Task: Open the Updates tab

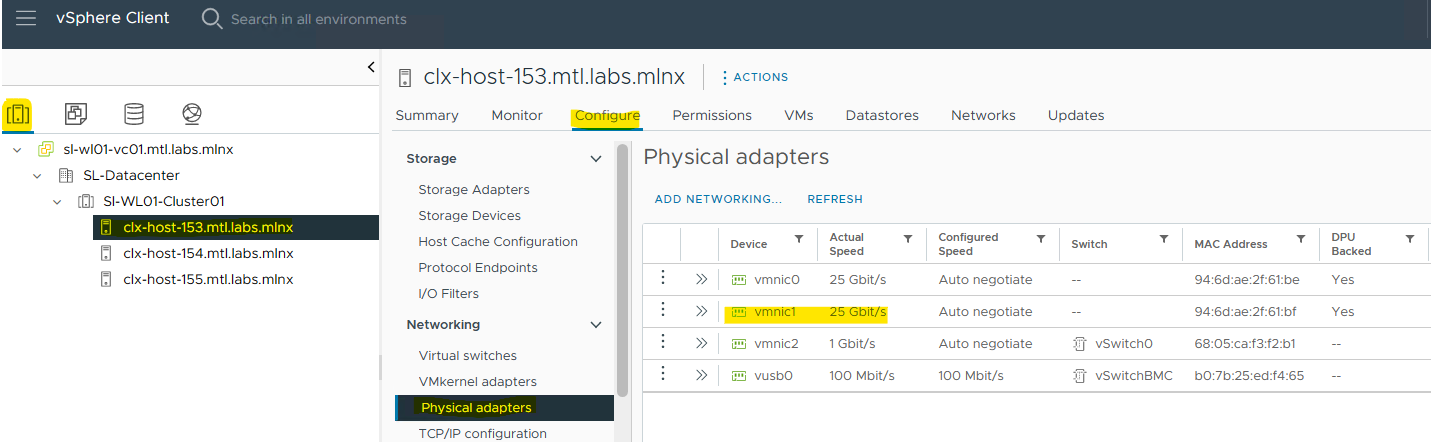Action: (x=1076, y=115)
